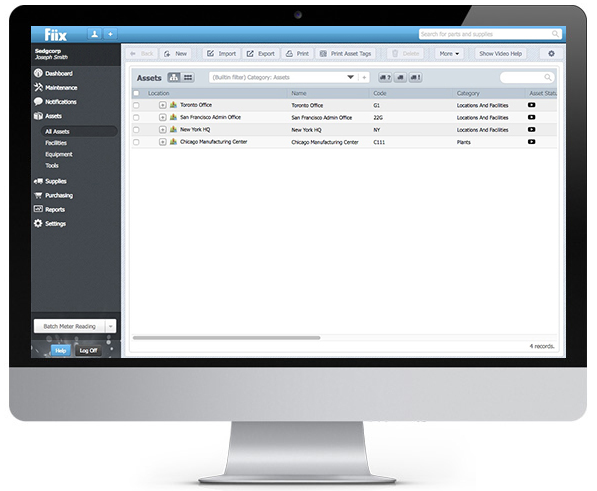Toggle asset status of San Francisco Admin Office

[532, 117]
